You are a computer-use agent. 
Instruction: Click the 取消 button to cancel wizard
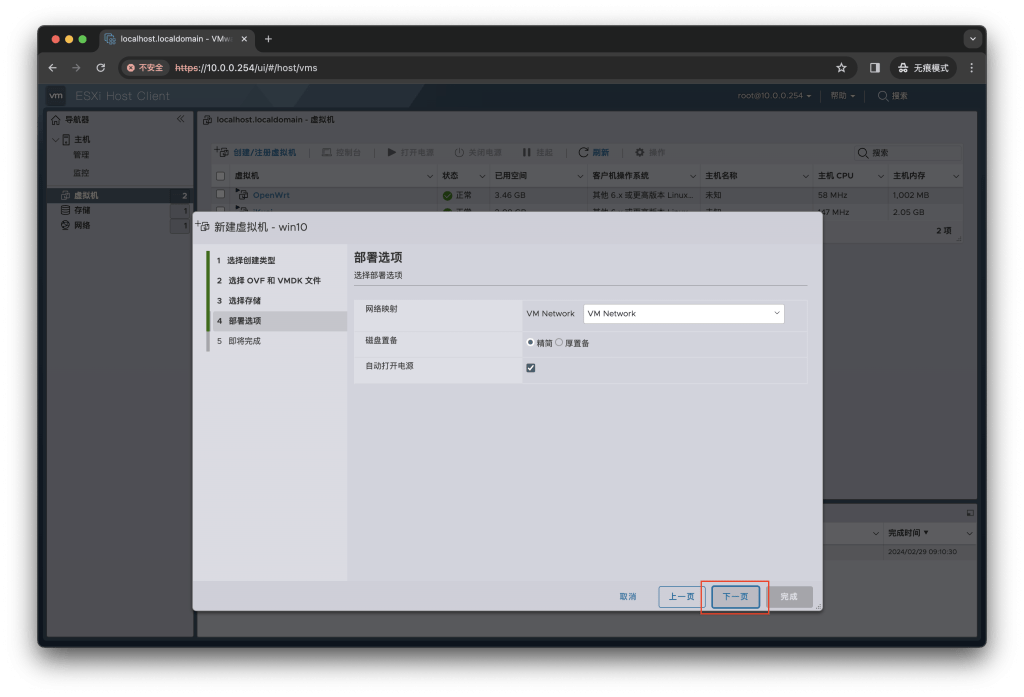(x=627, y=596)
